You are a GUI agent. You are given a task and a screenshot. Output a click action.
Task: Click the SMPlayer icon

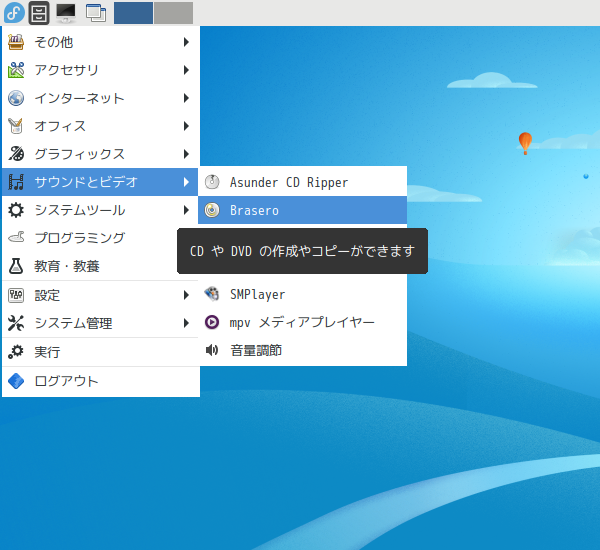(212, 294)
